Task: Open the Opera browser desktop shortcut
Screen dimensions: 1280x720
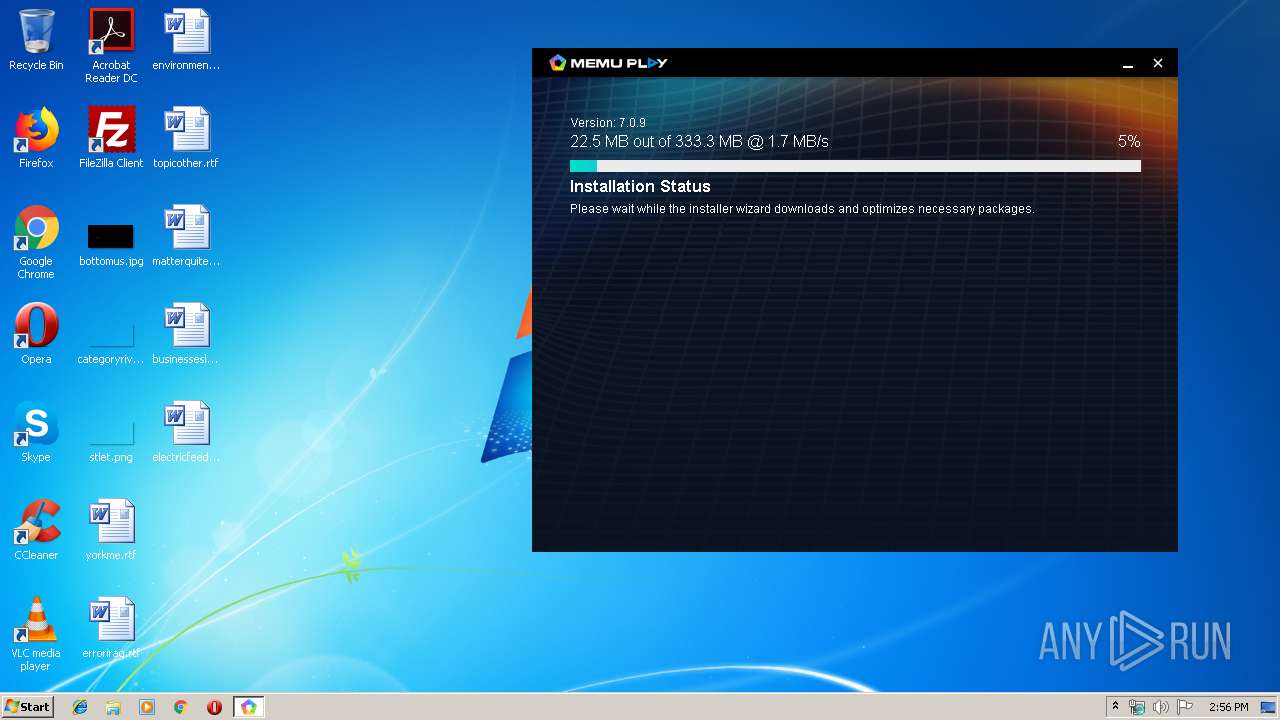Action: coord(36,334)
